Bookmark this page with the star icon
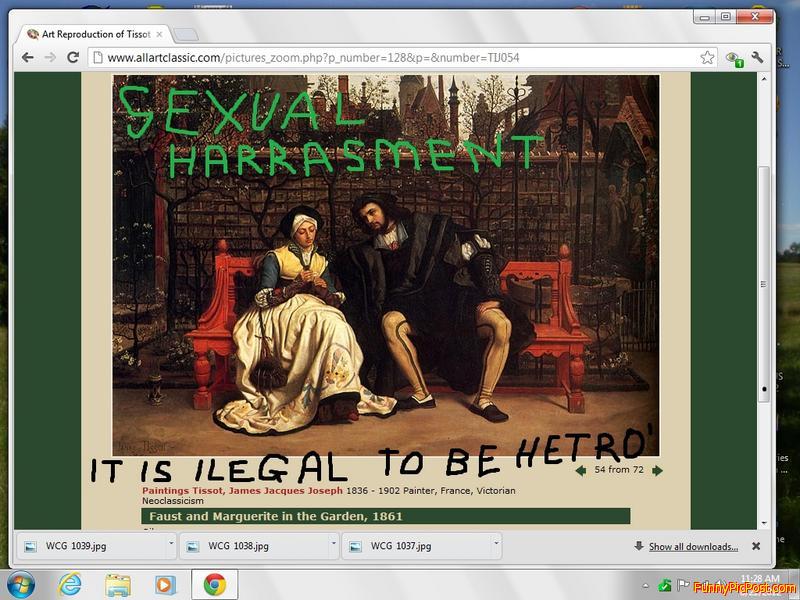800x600 pixels. 707,57
